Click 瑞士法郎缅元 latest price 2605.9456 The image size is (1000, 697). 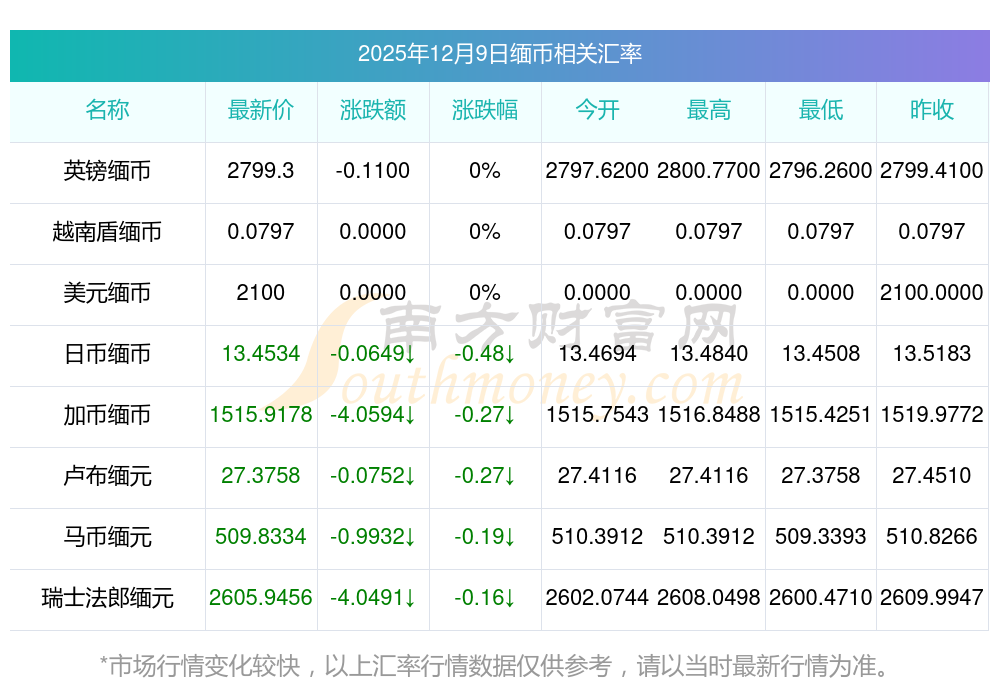point(261,598)
